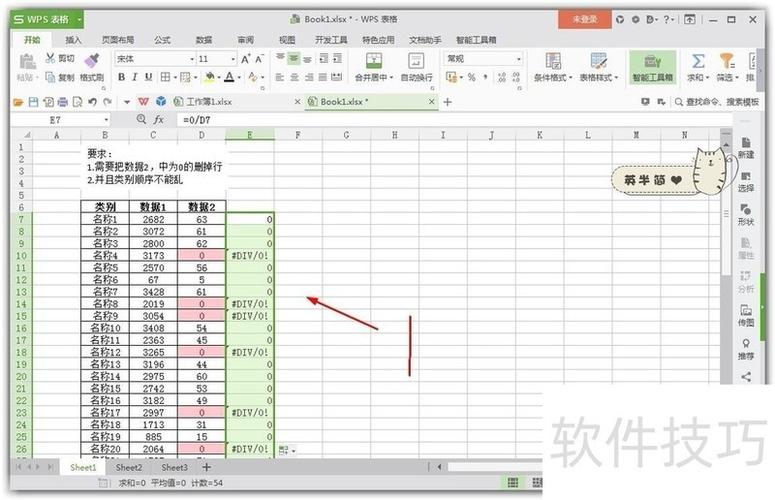Open the WPS 表格 application menu
This screenshot has width=775, height=500.
47,19
